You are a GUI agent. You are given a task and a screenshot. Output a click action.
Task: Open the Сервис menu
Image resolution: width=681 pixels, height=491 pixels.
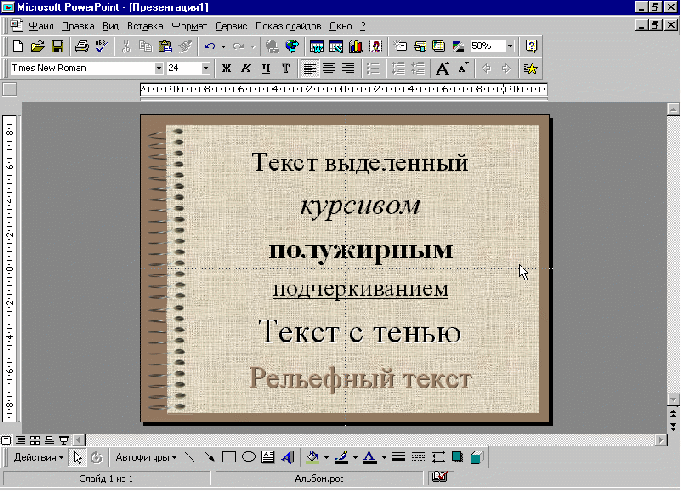[x=231, y=26]
